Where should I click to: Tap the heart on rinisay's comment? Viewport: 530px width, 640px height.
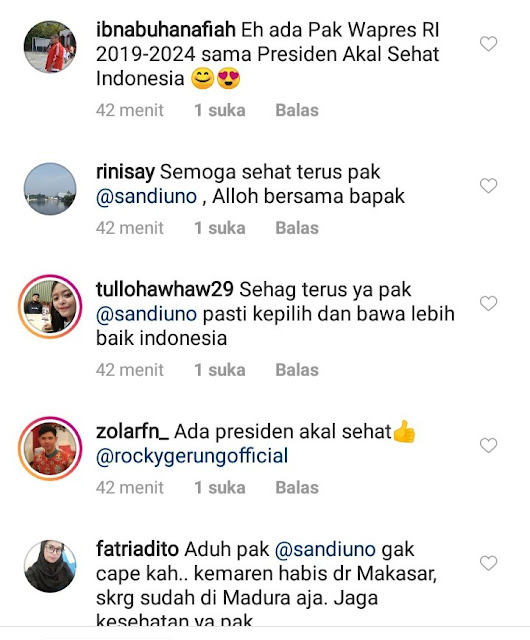(488, 186)
